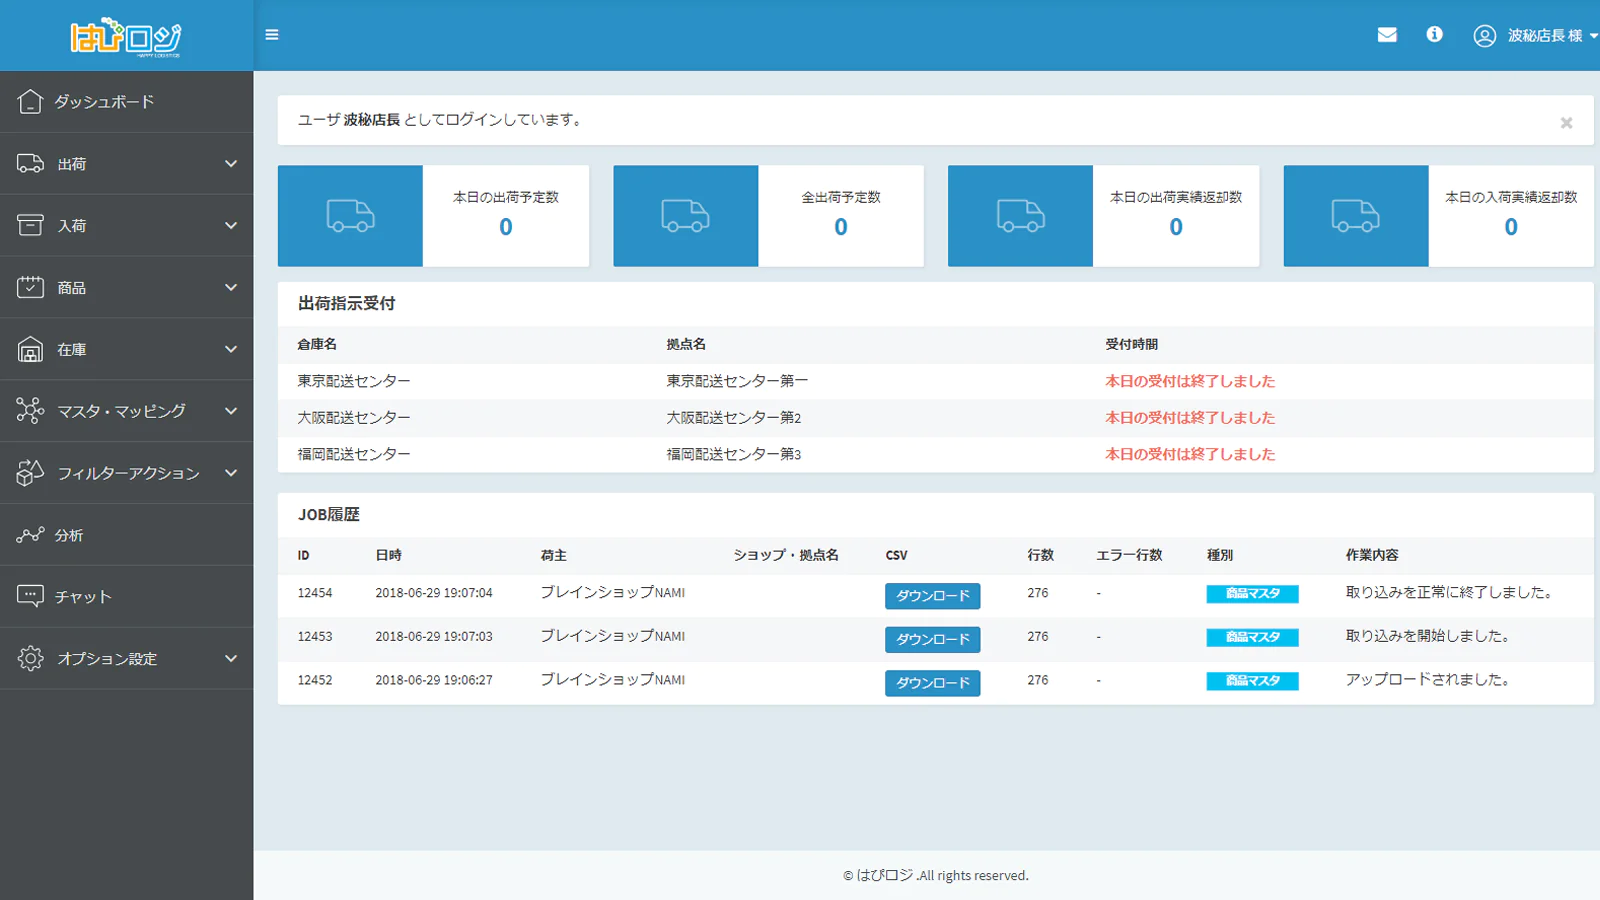
Task: Go to ダッシュボード in the sidebar
Action: pos(104,102)
